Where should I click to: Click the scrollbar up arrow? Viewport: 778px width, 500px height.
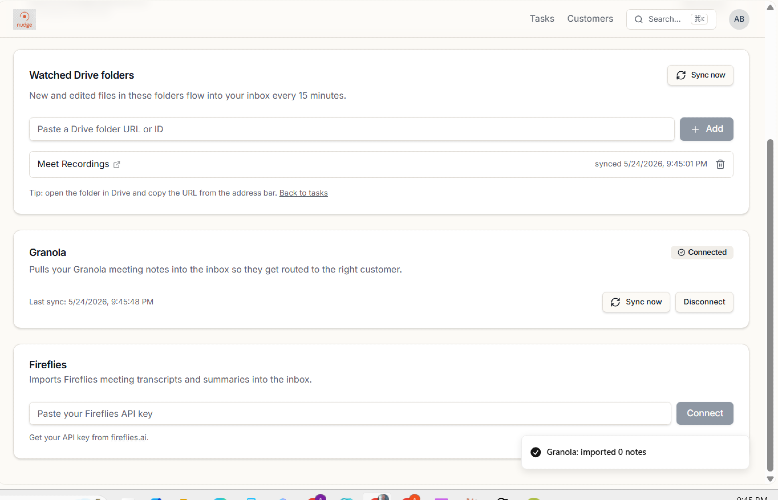pos(770,7)
